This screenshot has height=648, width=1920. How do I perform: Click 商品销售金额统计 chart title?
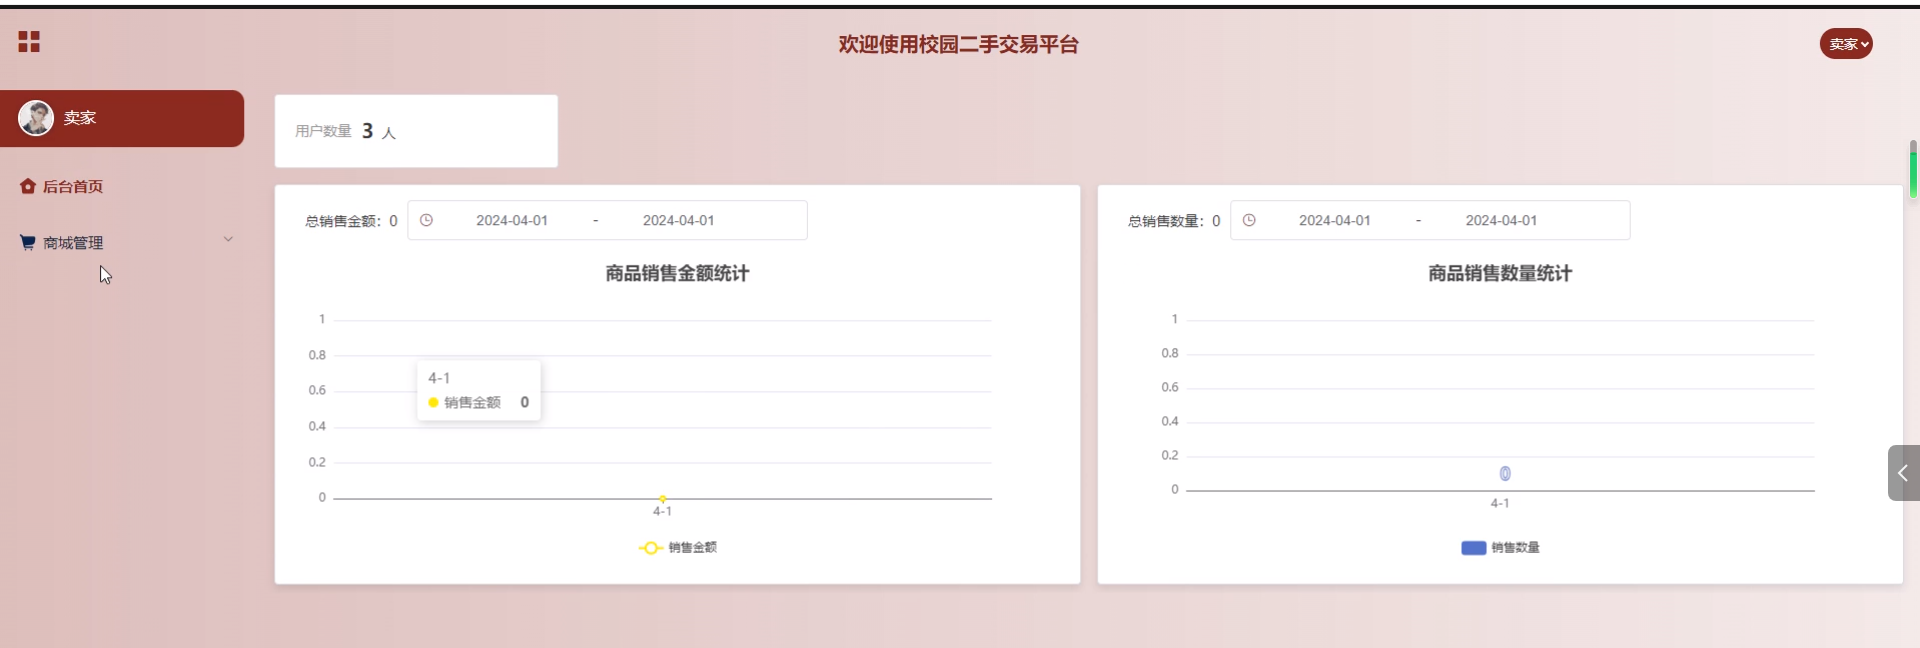pos(677,273)
